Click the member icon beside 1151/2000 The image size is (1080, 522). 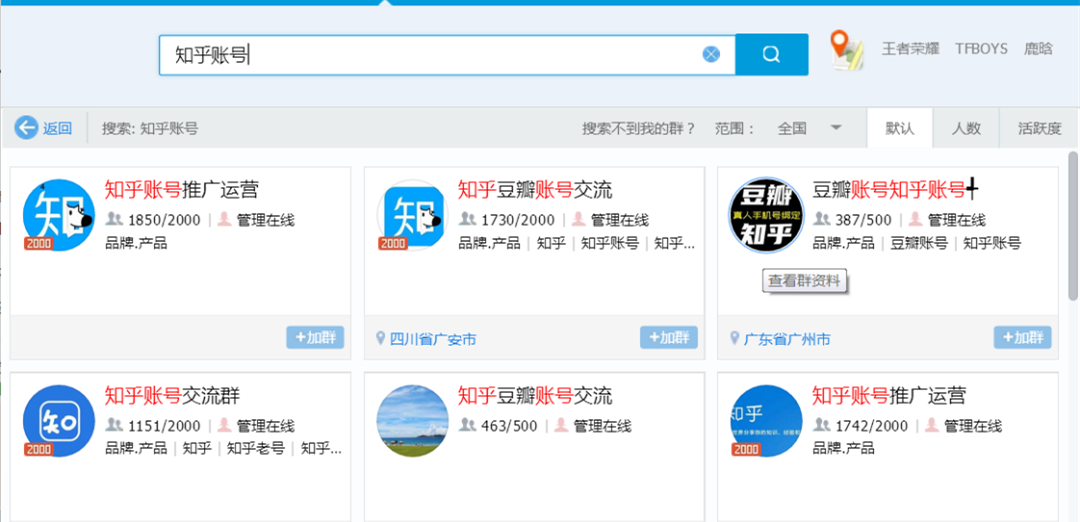114,425
